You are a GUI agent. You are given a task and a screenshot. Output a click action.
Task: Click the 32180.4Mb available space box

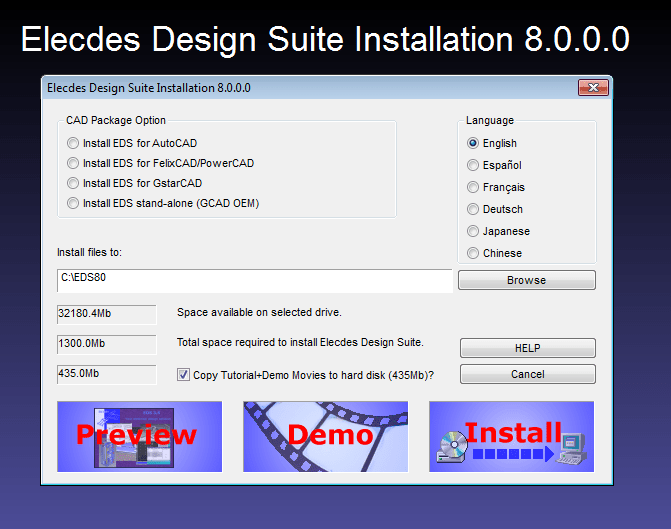click(x=107, y=315)
